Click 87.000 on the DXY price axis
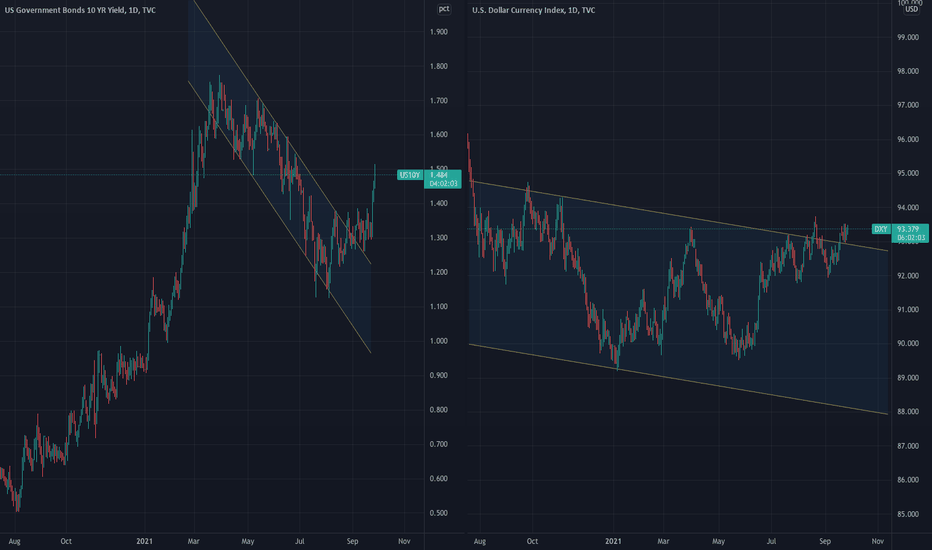The image size is (932, 550). pos(908,446)
